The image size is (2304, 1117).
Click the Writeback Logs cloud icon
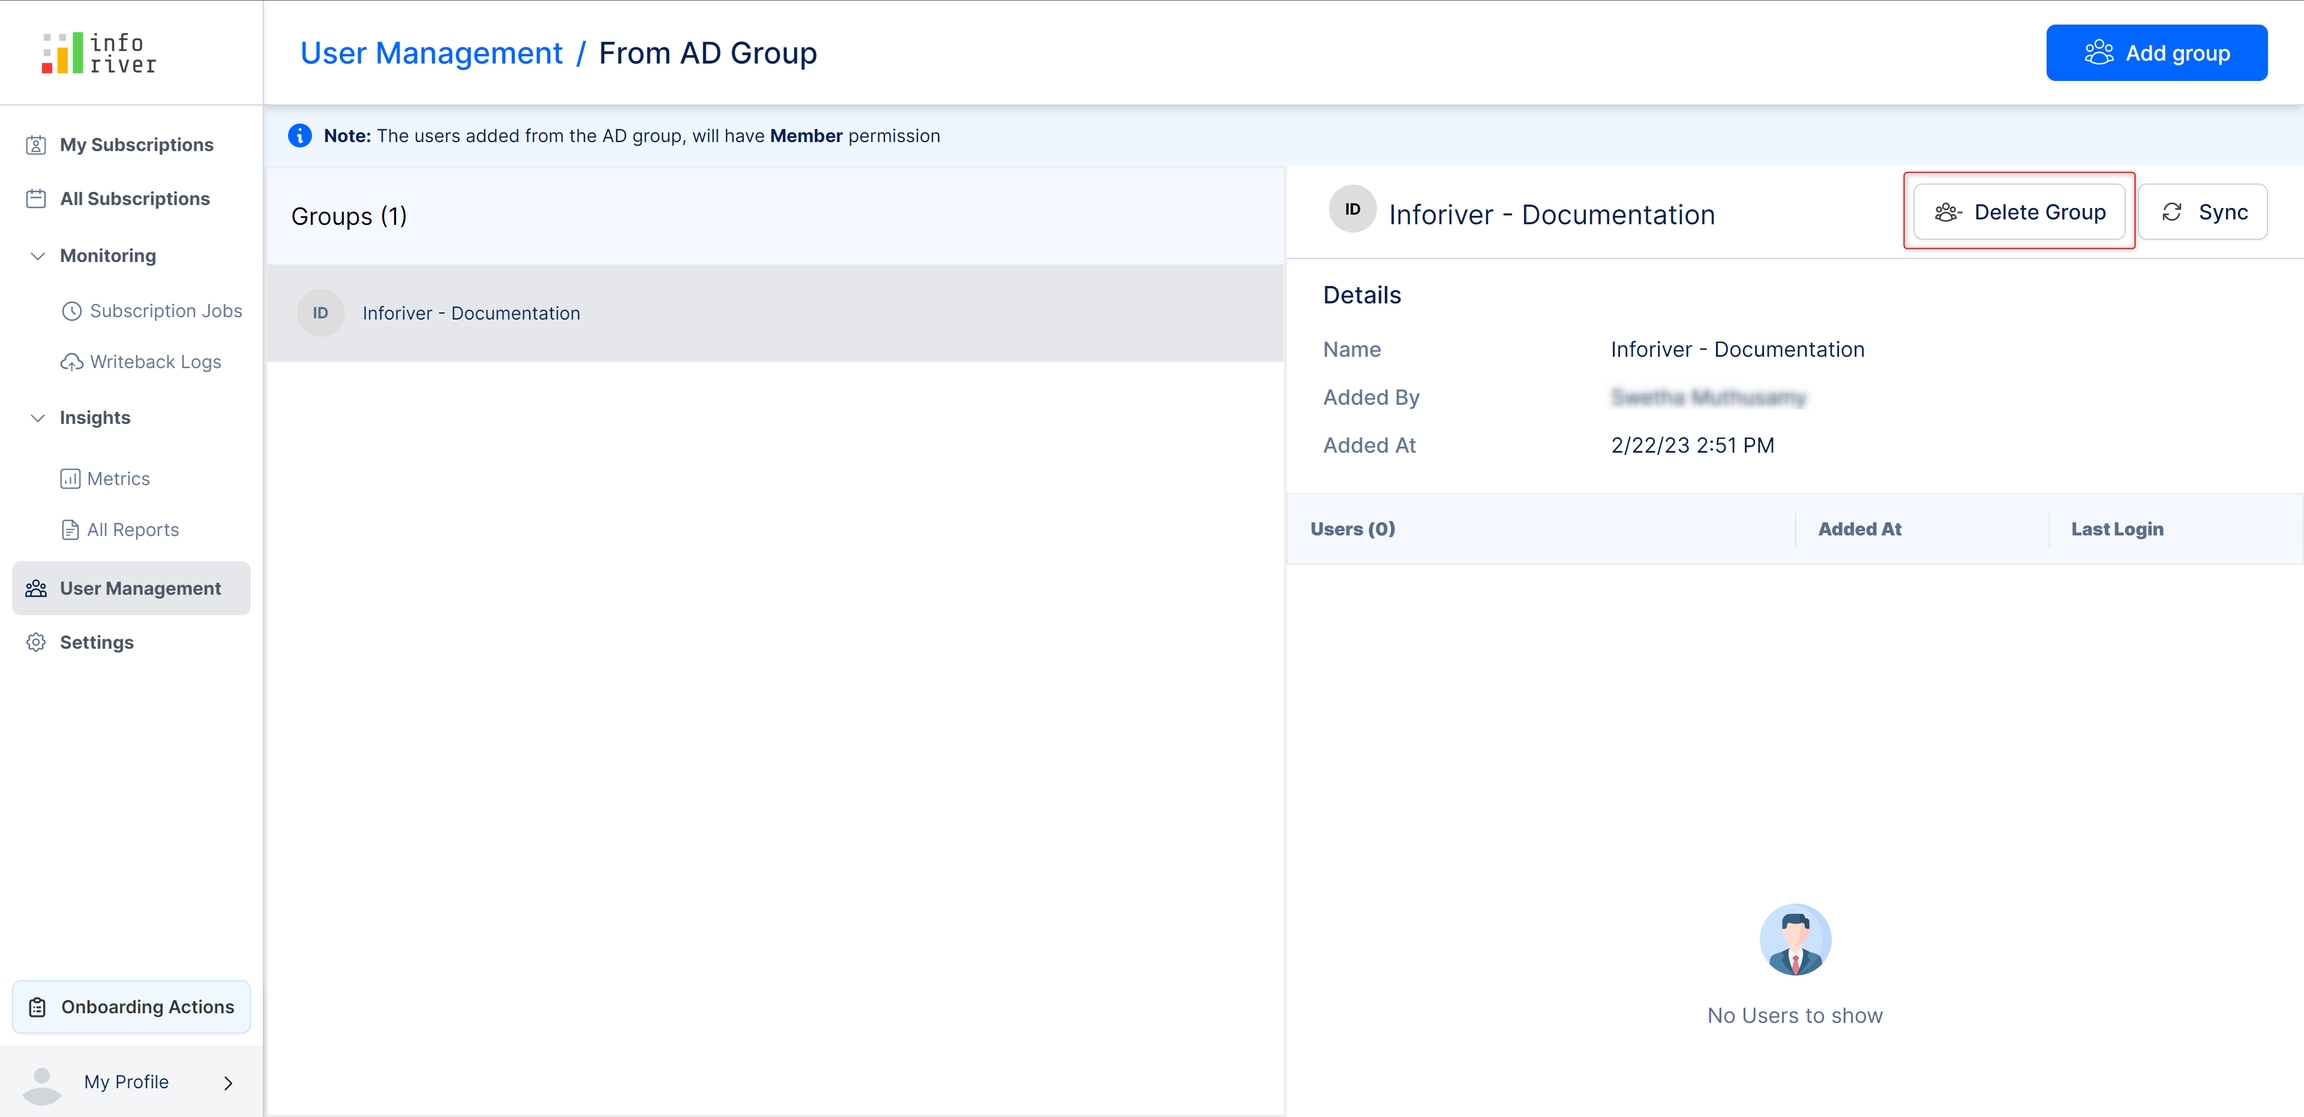[71, 362]
